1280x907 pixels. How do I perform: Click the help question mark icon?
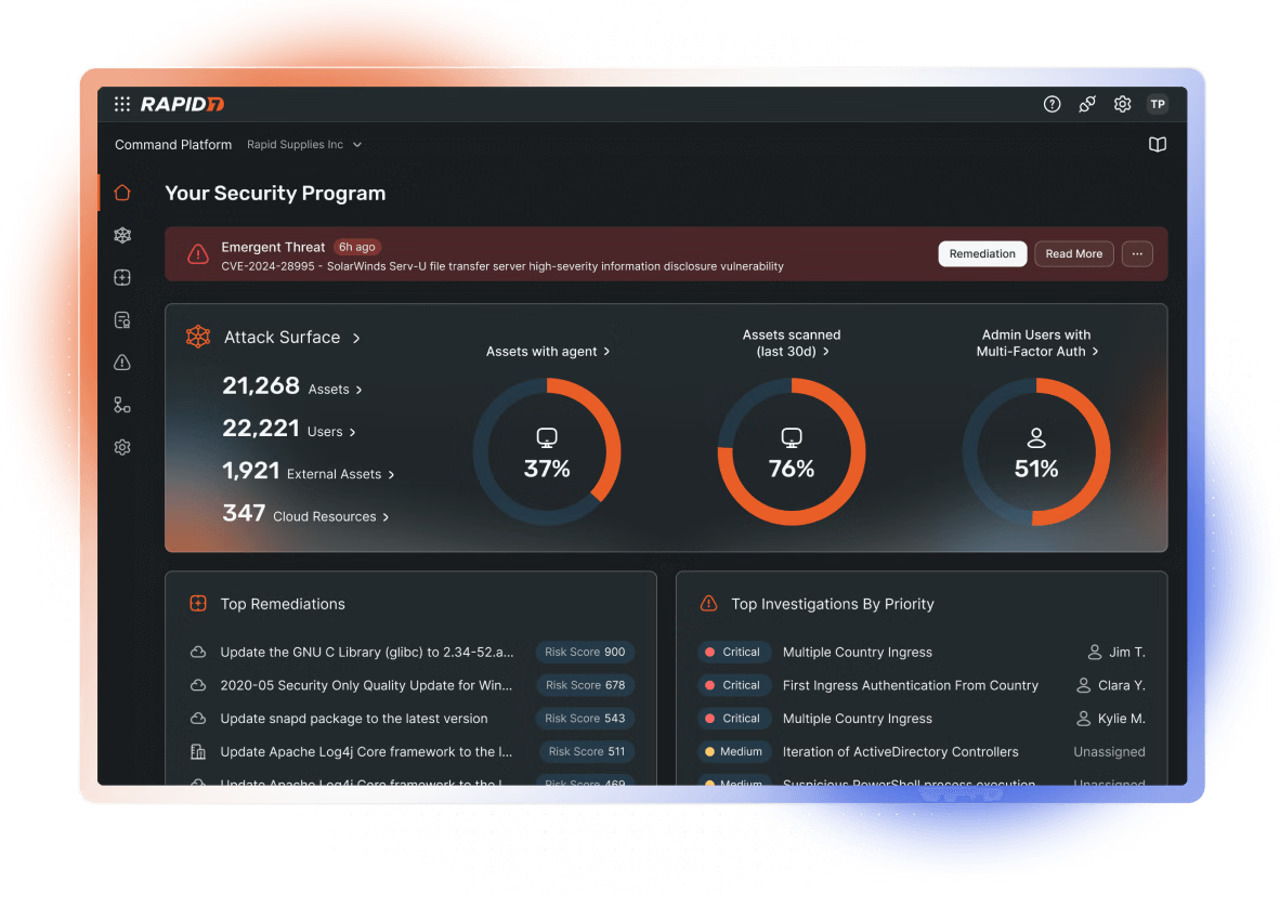[1051, 104]
